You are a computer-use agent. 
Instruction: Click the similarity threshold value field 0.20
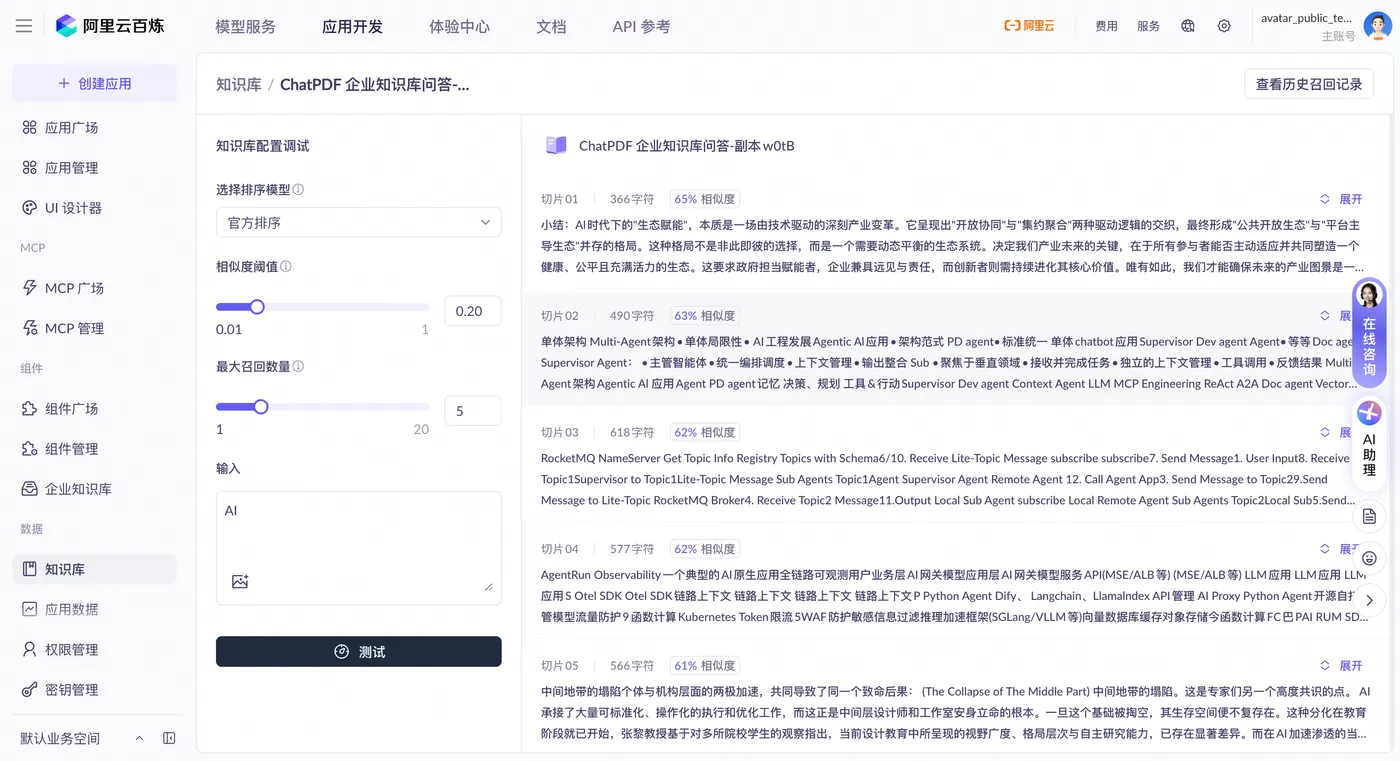(472, 311)
